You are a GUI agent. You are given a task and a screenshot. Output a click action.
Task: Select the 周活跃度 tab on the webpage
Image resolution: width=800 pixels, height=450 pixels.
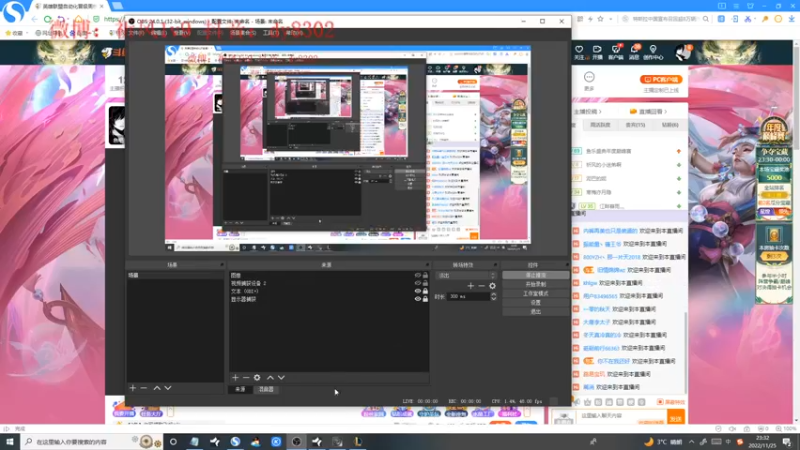600,125
